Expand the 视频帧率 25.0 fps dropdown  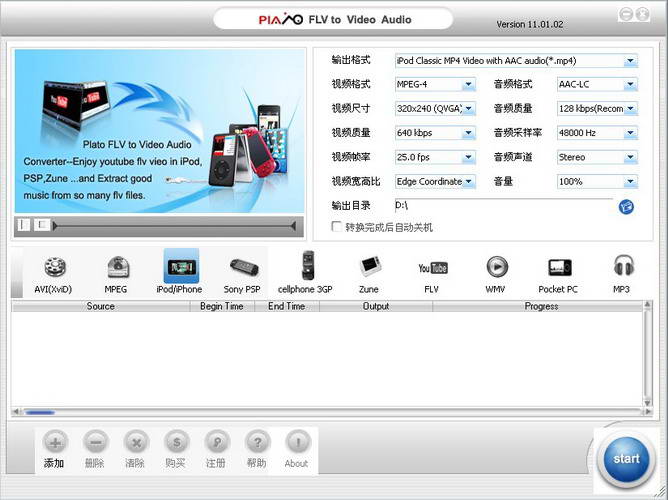point(468,157)
